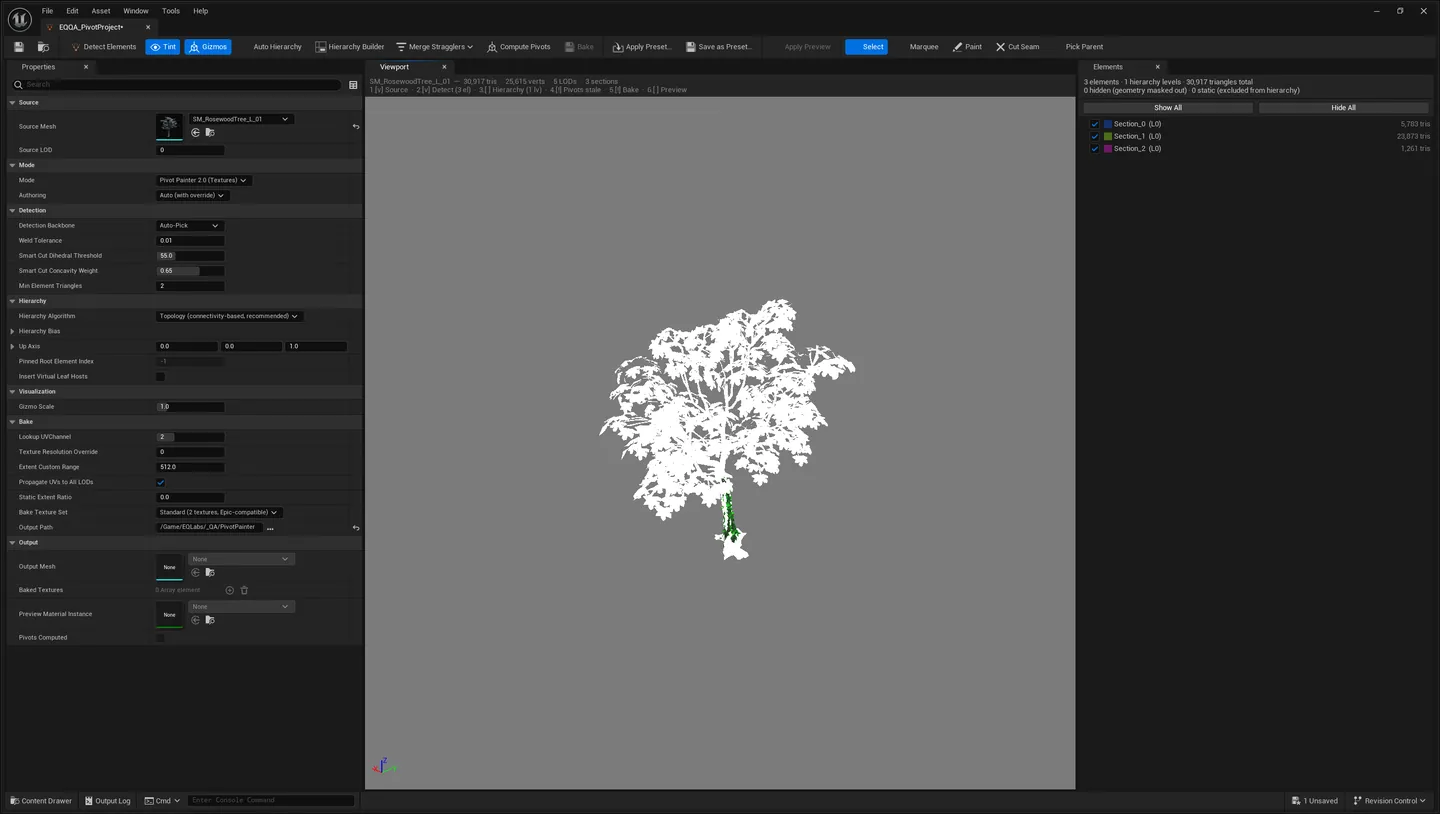
Task: Click Auto Hierarchy in the toolbar
Action: (277, 47)
